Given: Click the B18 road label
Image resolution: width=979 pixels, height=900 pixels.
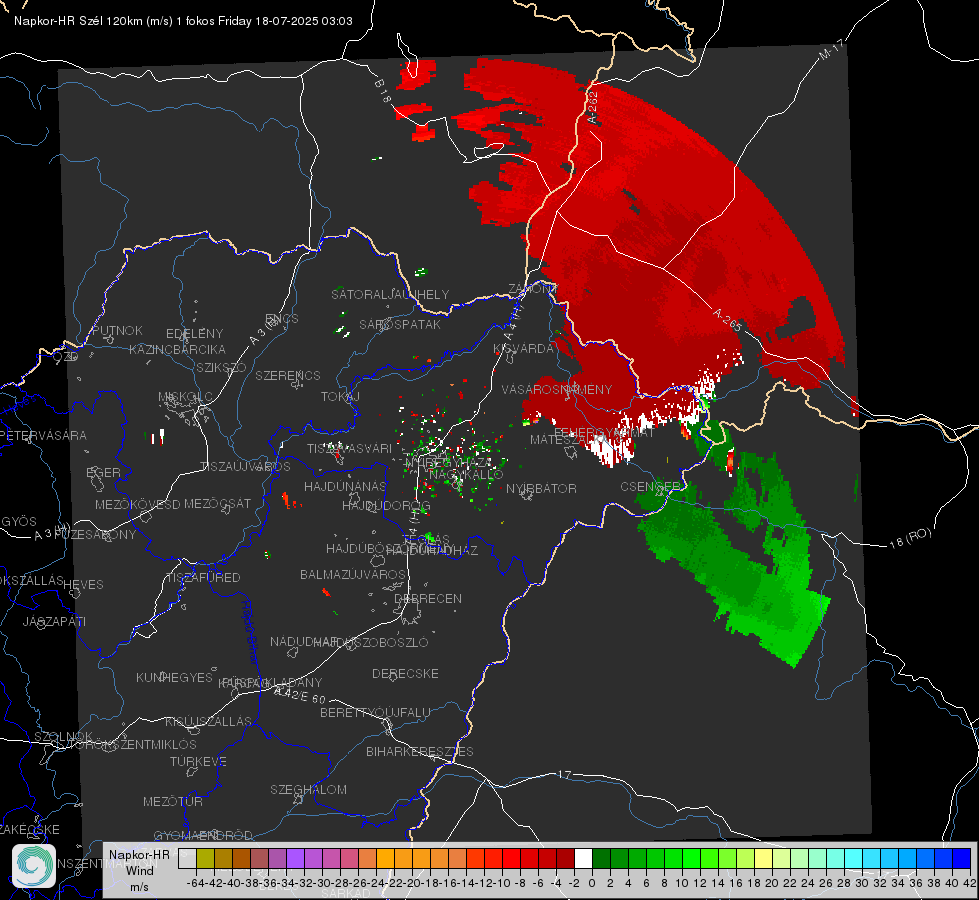Looking at the screenshot, I should pos(383,91).
